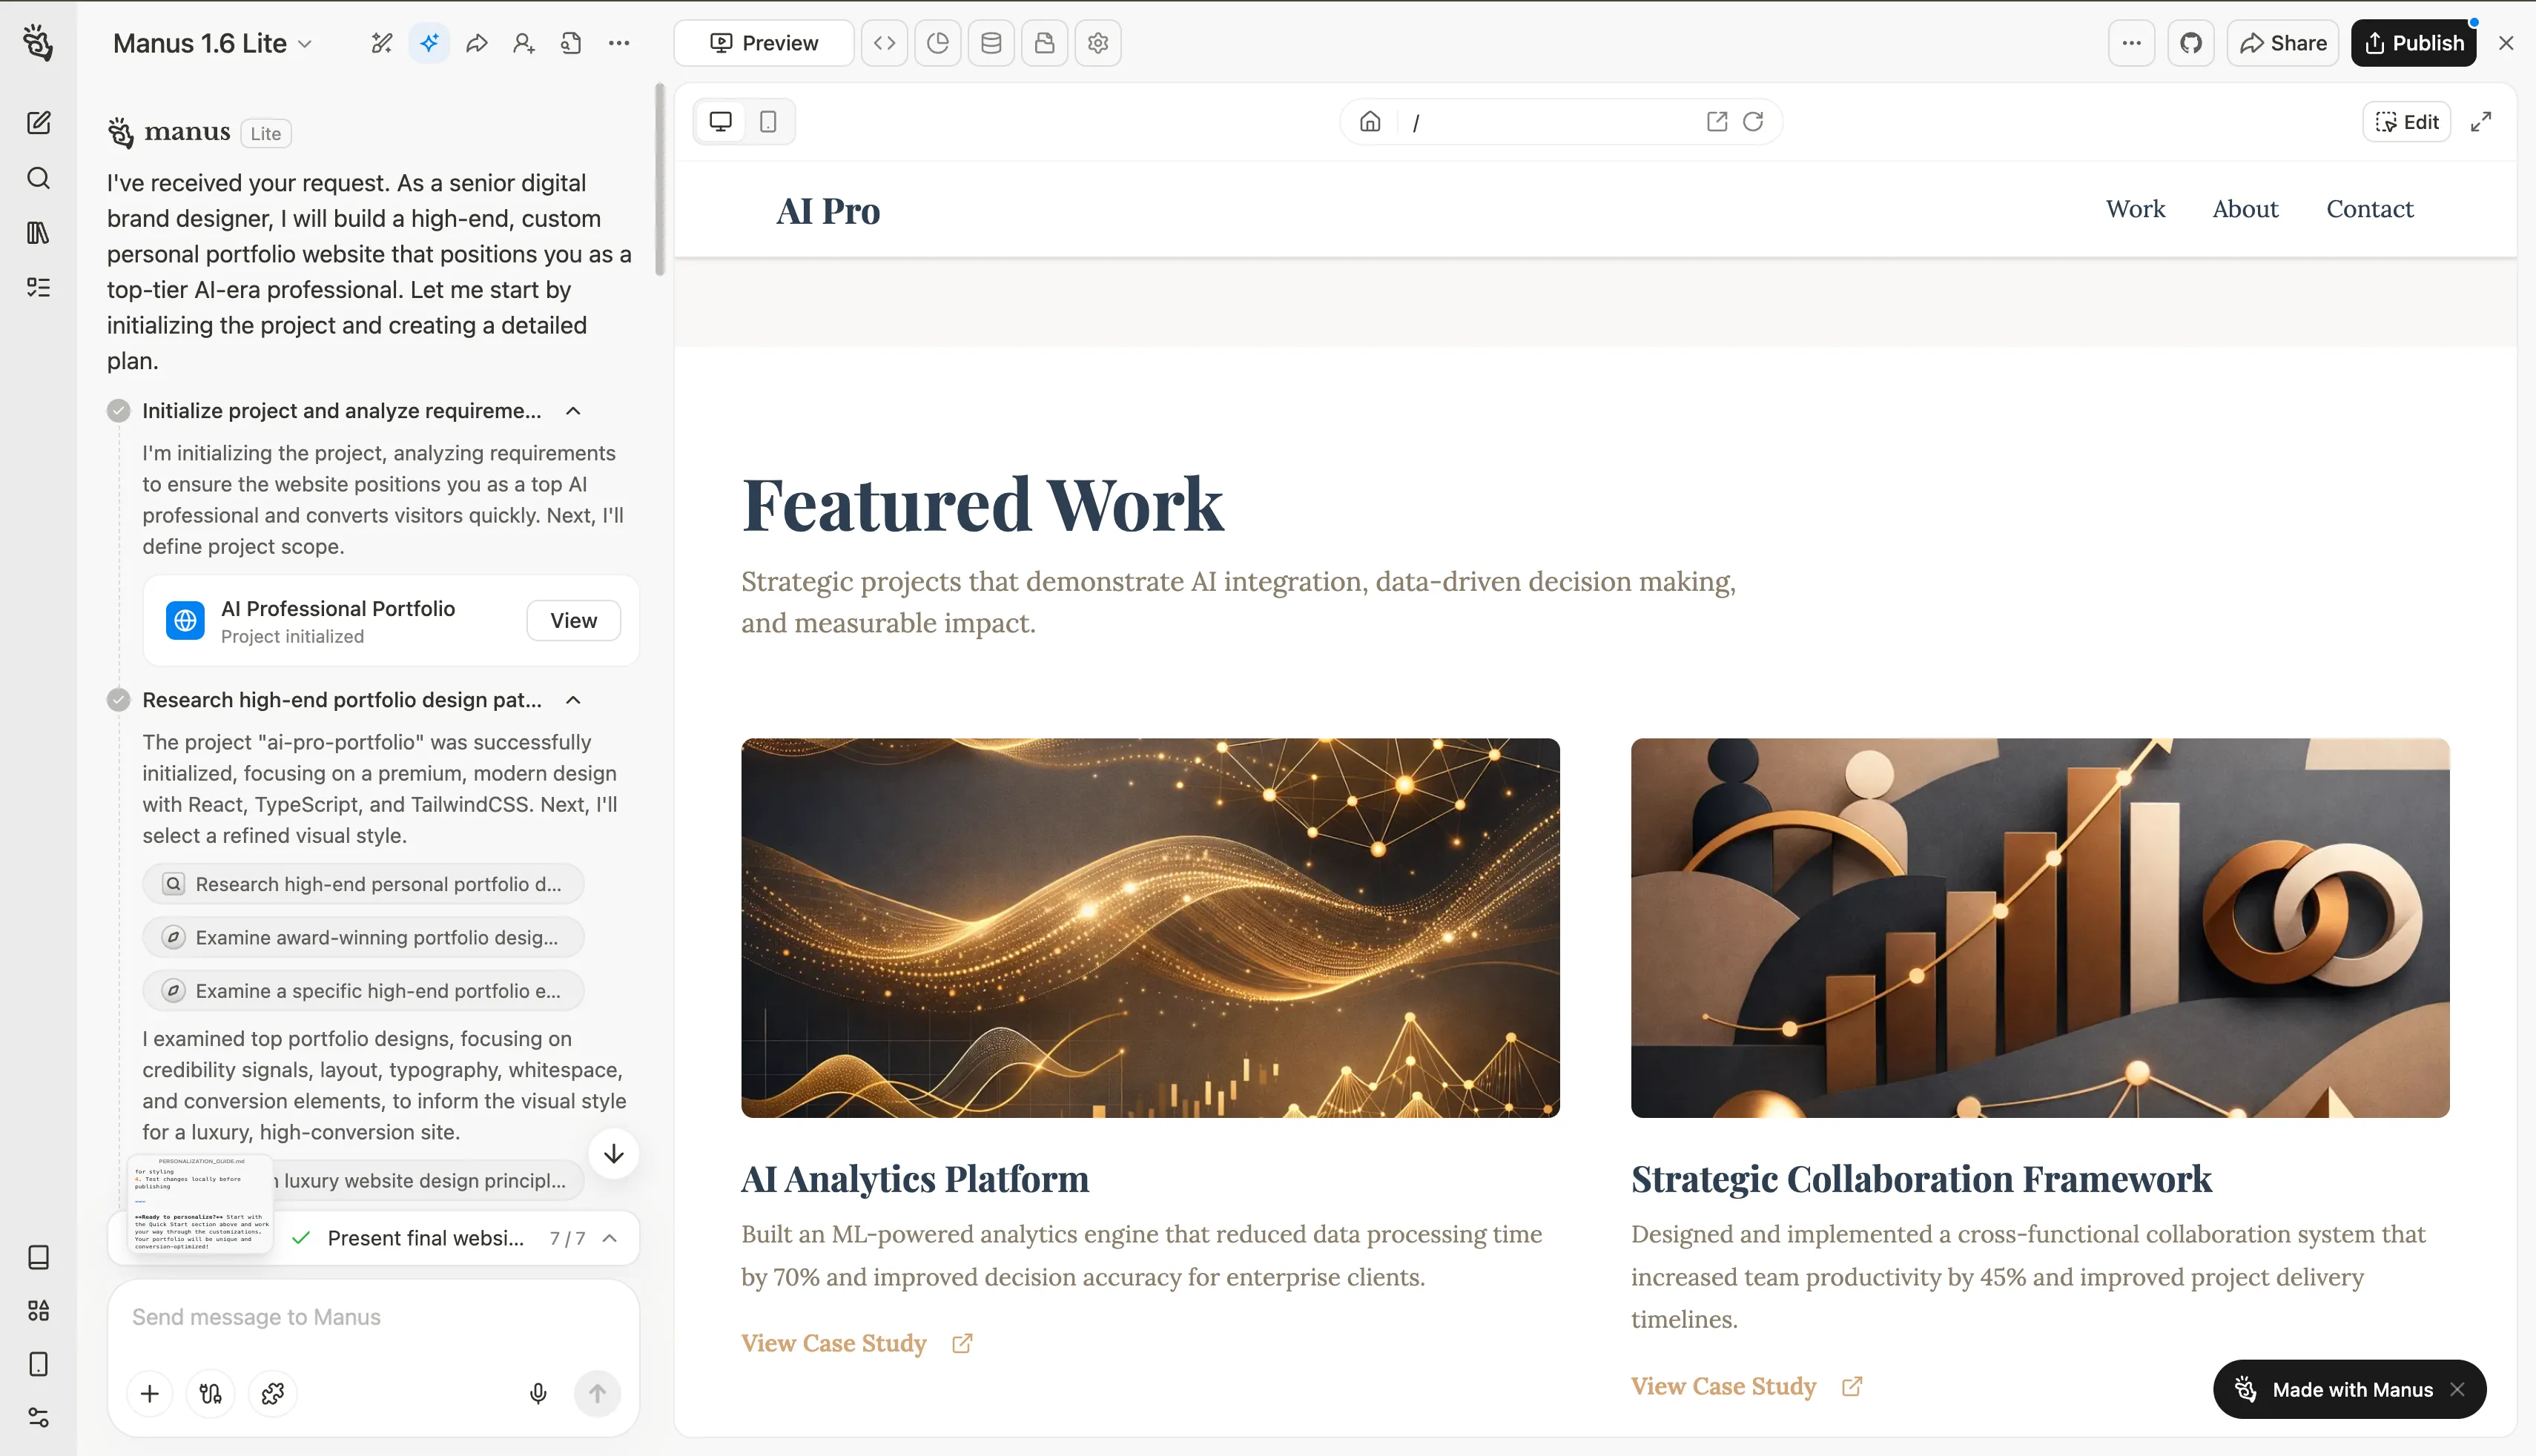Refresh the preview page

coord(1753,121)
